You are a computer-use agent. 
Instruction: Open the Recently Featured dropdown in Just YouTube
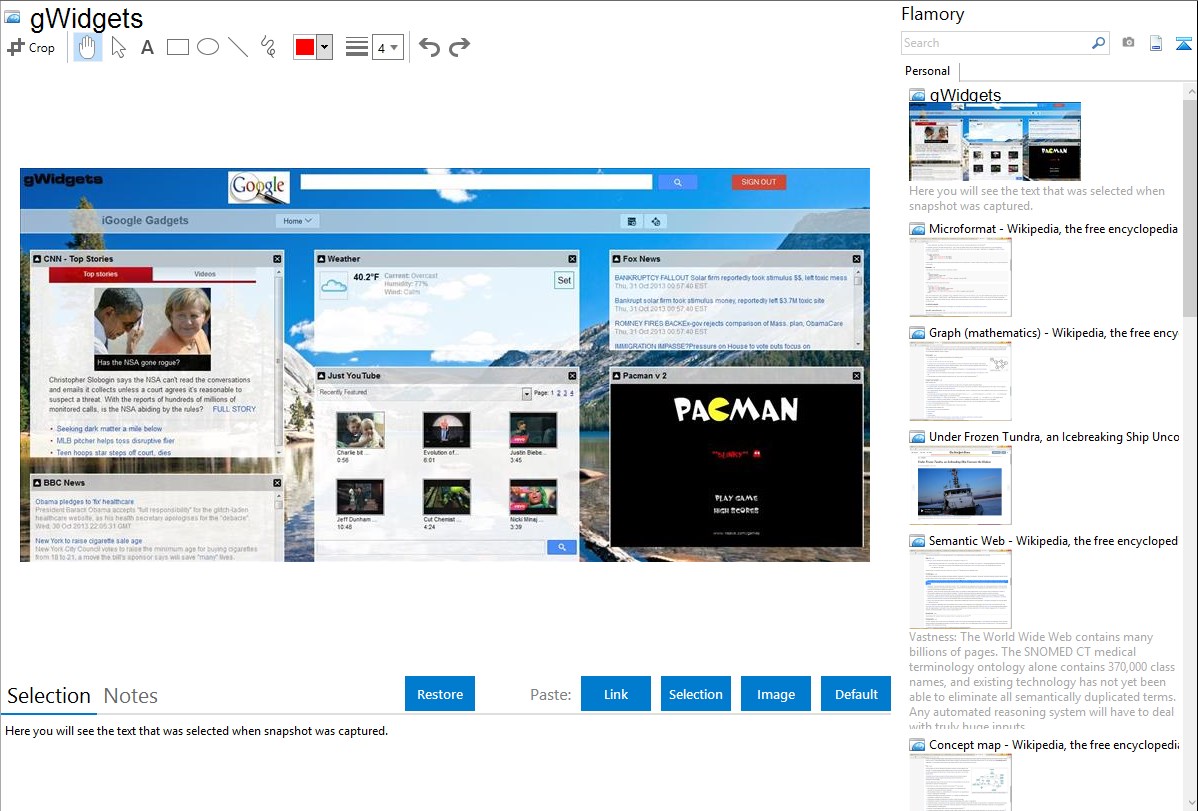click(x=526, y=394)
